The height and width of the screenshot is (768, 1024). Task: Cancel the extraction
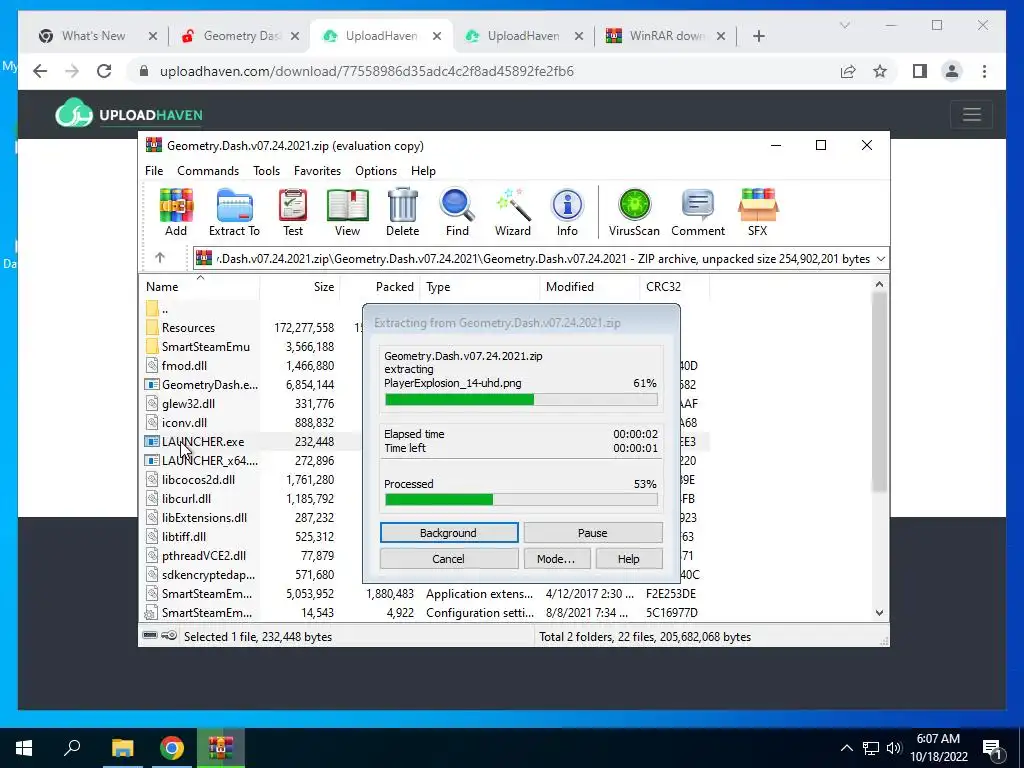click(449, 559)
